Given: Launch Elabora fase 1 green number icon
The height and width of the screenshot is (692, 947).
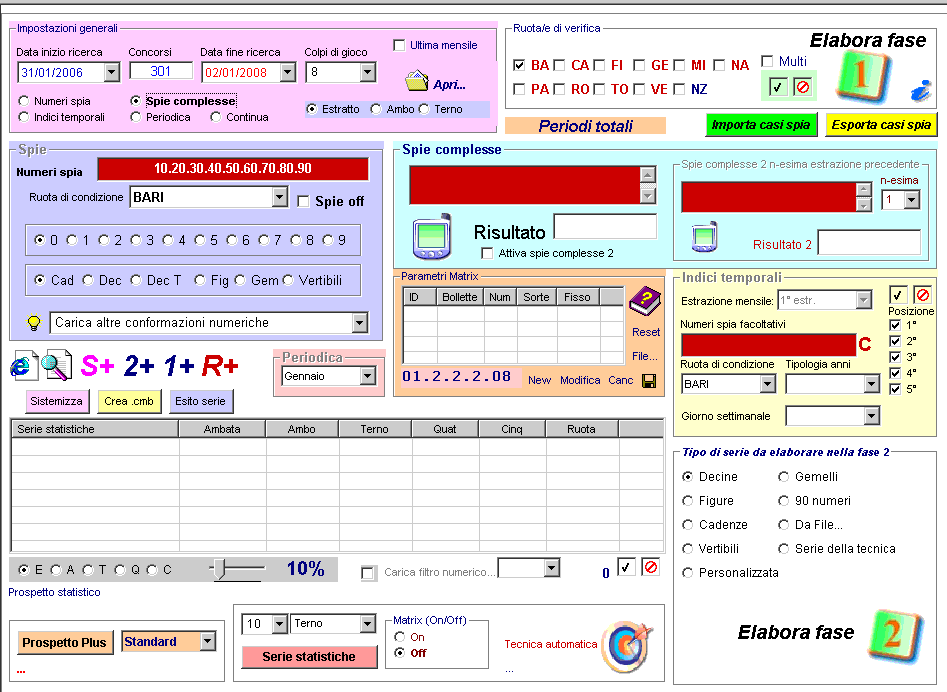Looking at the screenshot, I should 864,77.
